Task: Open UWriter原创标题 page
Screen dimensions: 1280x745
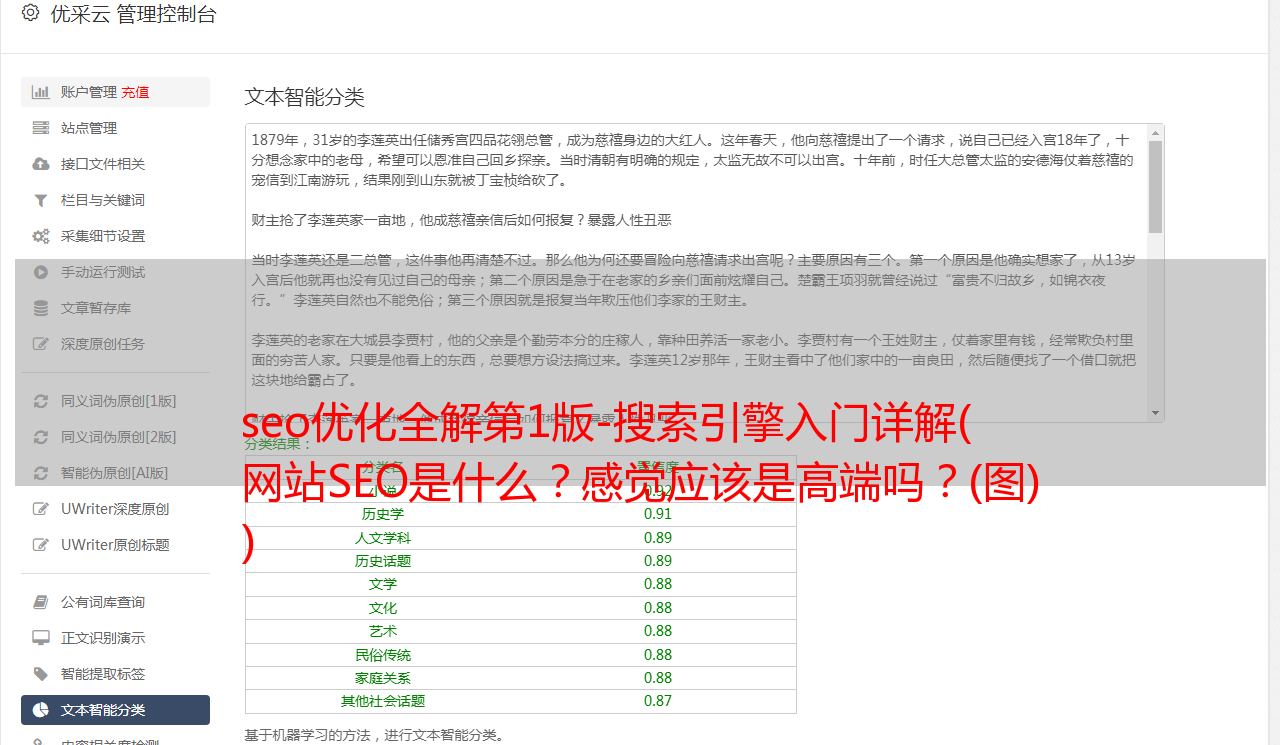Action: (115, 545)
